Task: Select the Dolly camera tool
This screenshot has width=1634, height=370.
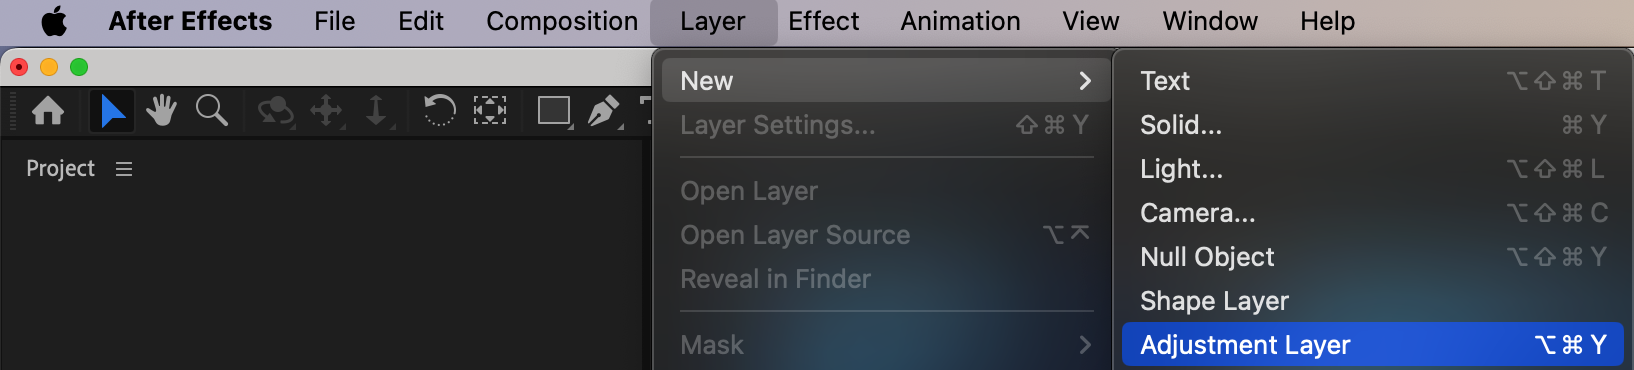Action: tap(377, 111)
